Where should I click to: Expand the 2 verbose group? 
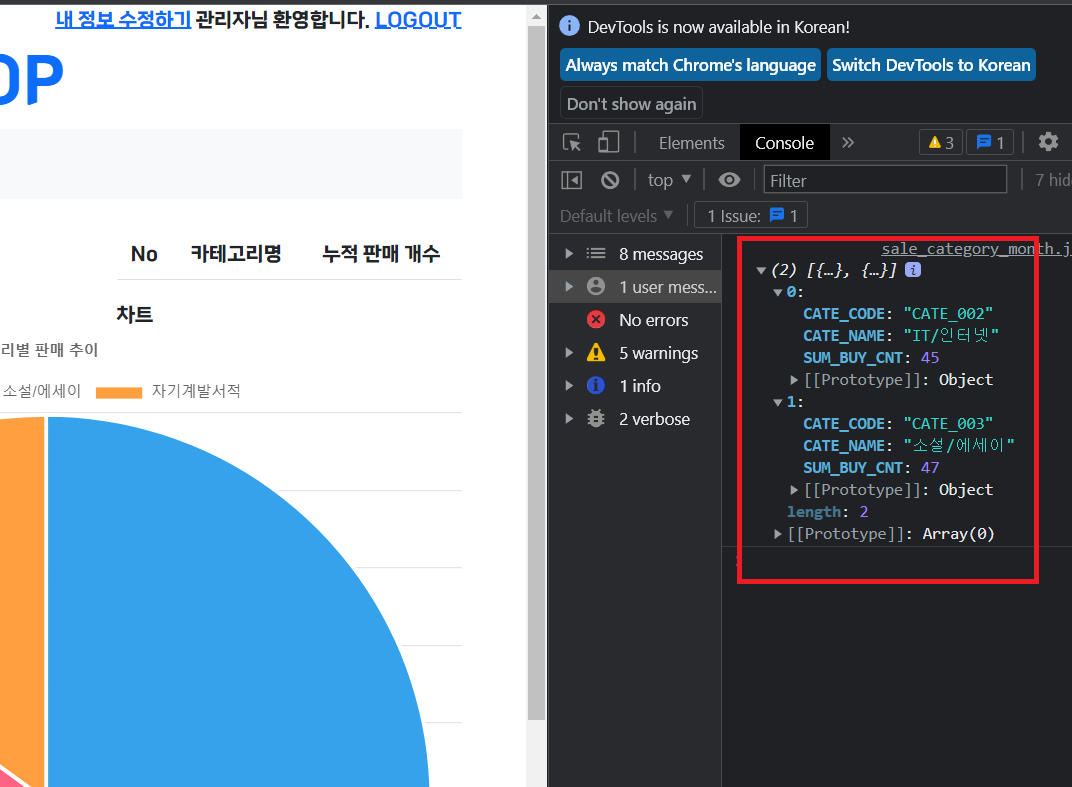[569, 418]
